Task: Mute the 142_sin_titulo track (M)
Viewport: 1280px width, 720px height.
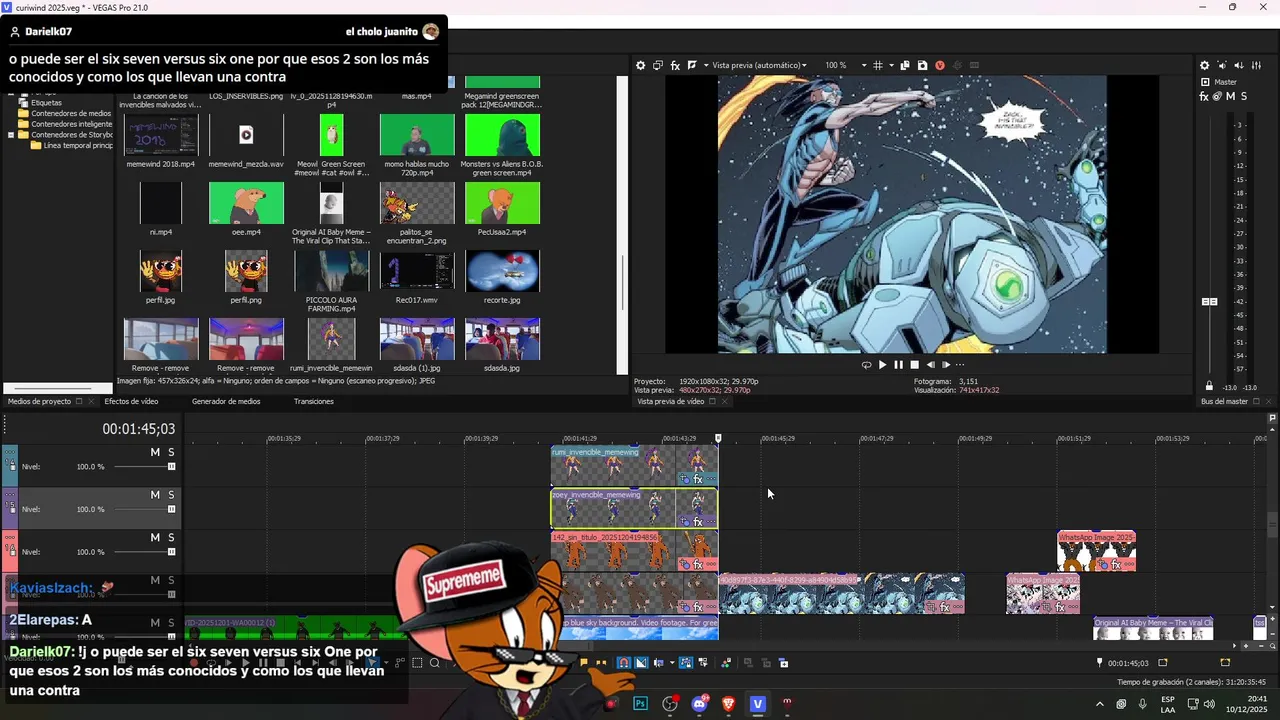Action: point(155,538)
